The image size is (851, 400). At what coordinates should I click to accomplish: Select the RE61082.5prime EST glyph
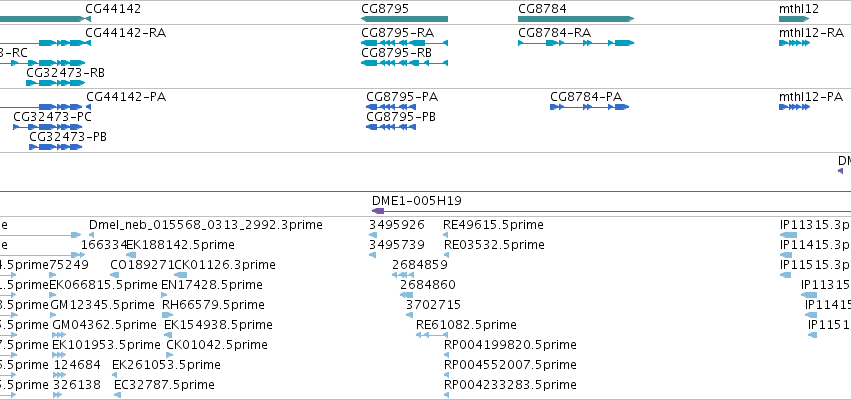click(431, 335)
